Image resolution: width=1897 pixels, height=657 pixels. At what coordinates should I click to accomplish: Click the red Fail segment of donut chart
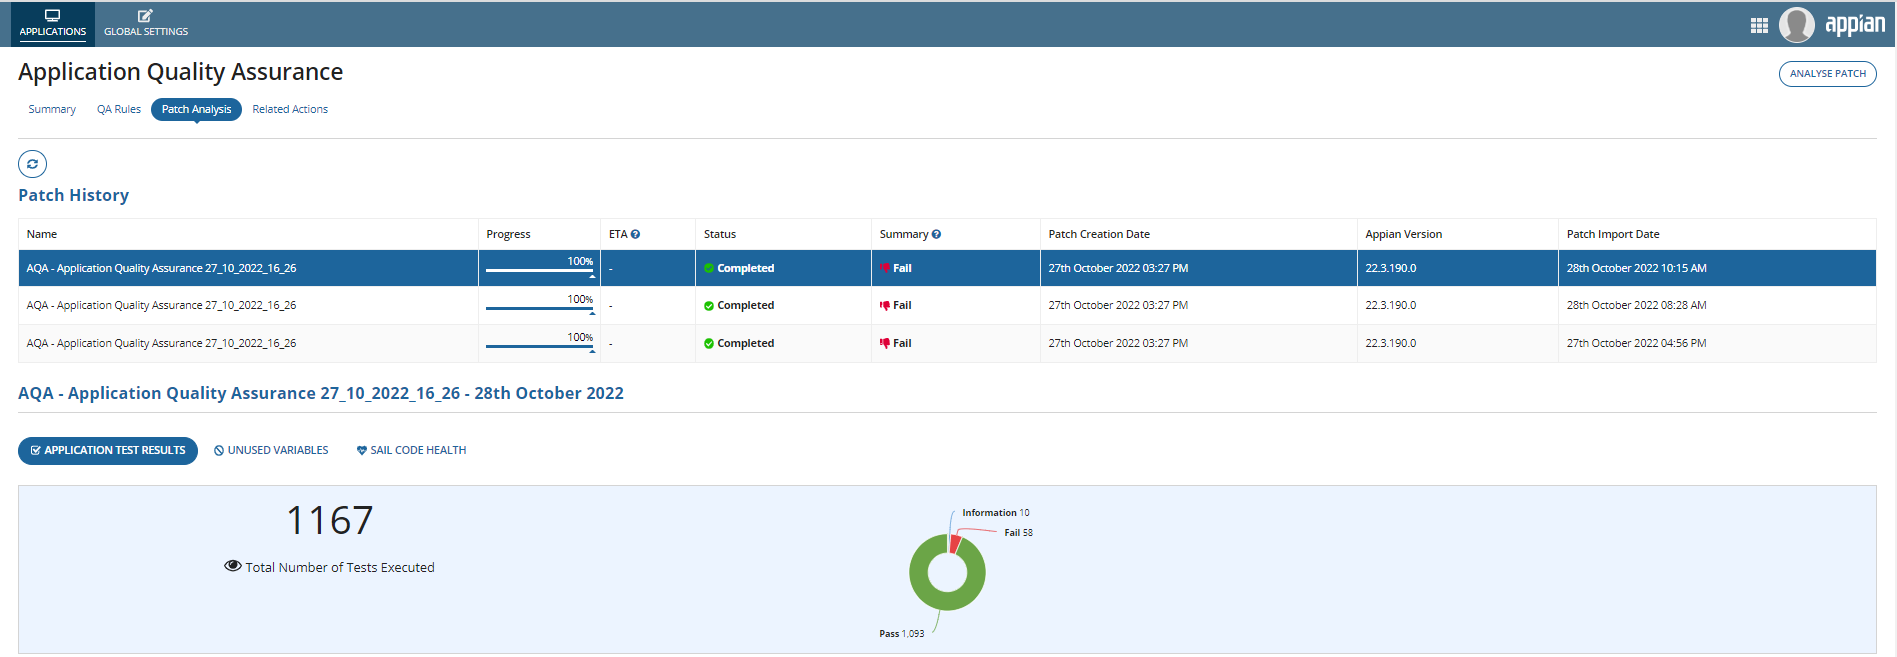tap(955, 544)
